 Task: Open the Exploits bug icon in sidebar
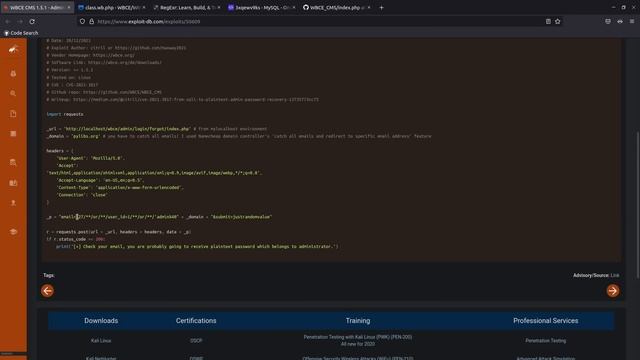[x=13, y=74]
